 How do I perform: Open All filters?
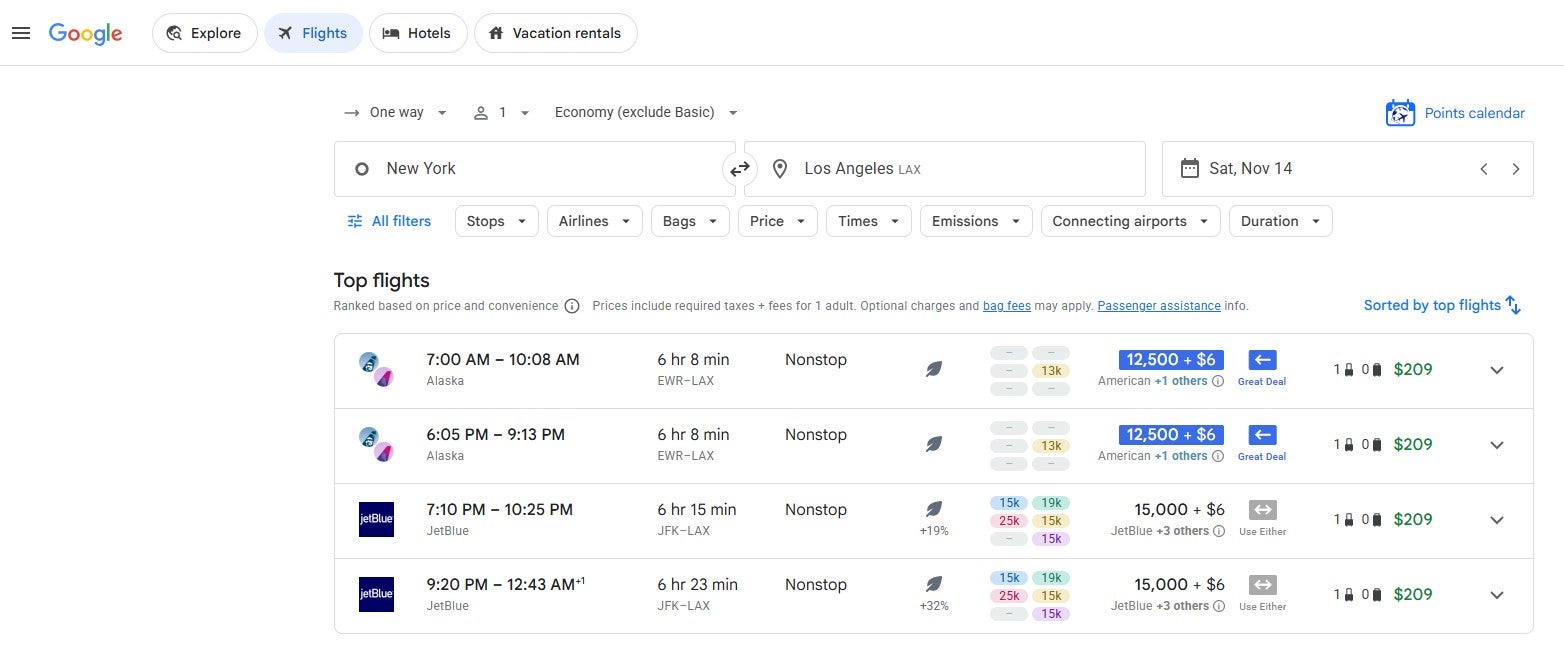[388, 221]
